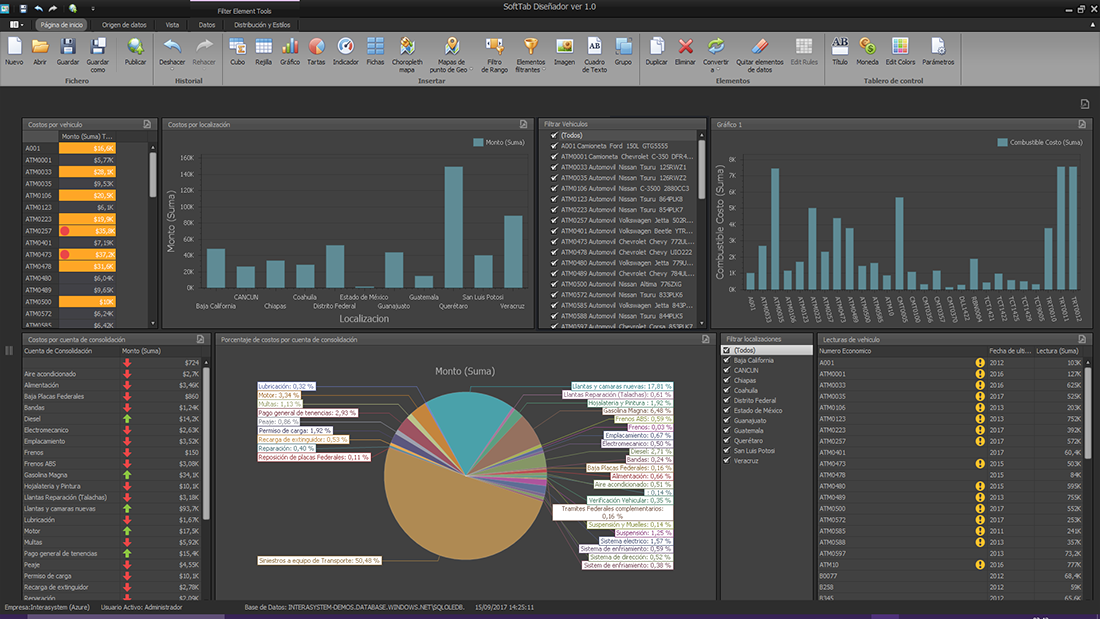Add a Tartas pie chart
Viewport: 1100px width, 619px height.
click(316, 52)
